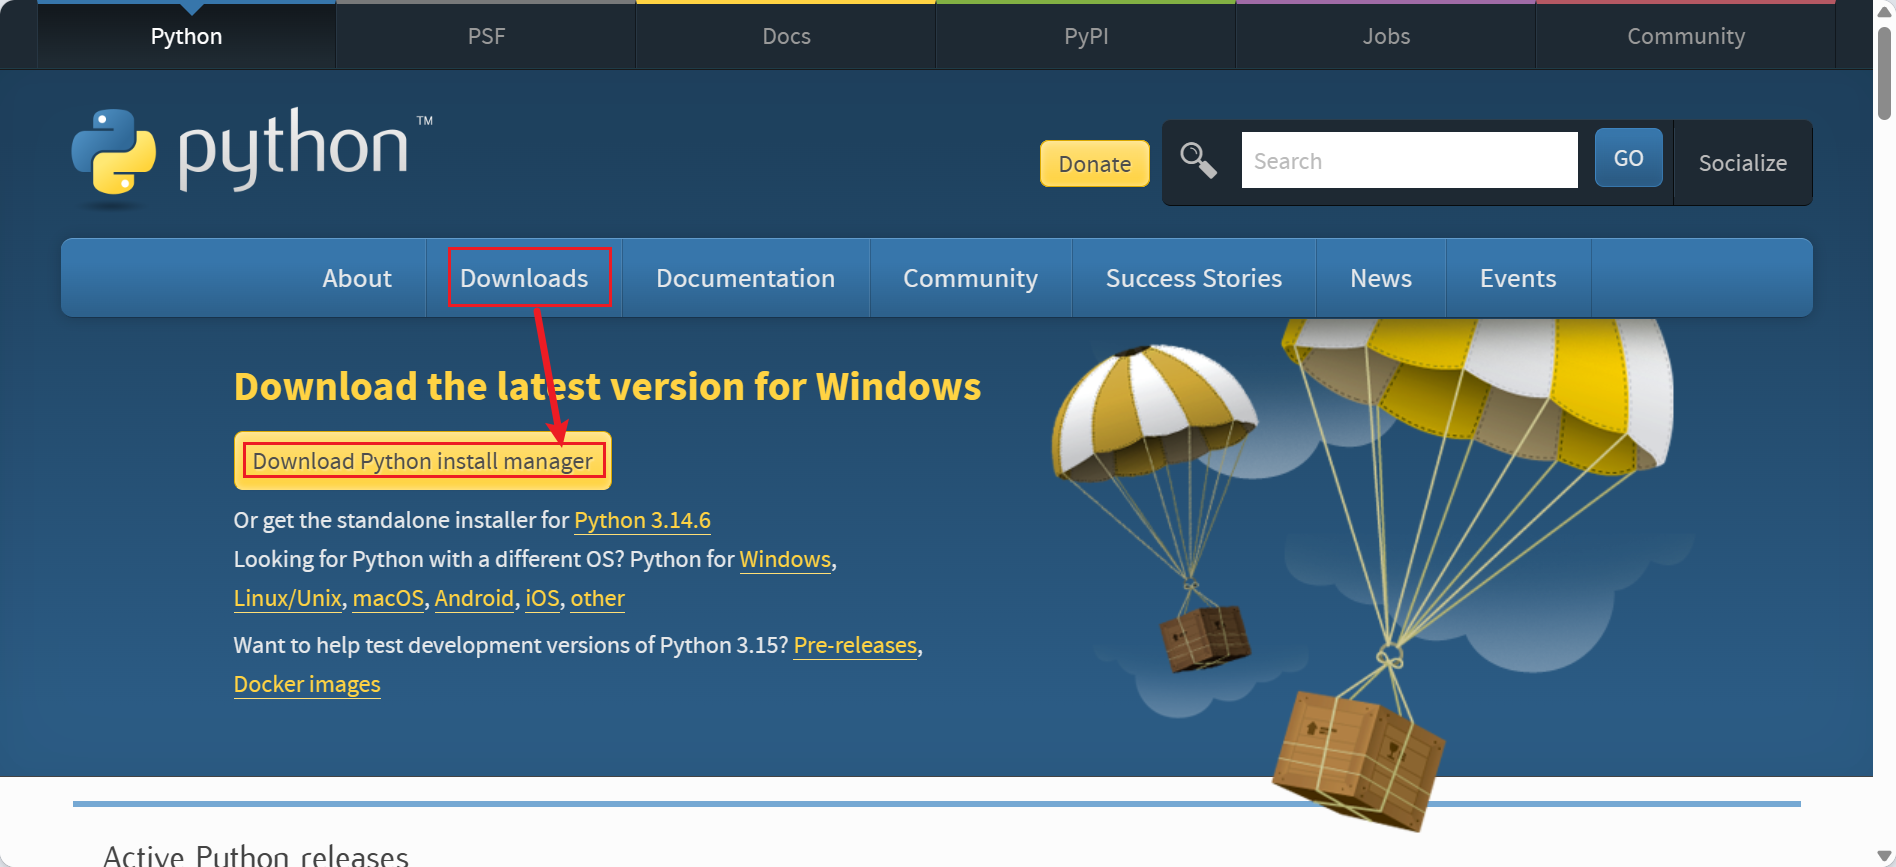The height and width of the screenshot is (867, 1896).
Task: Open the PSF tab in top bar
Action: [486, 36]
